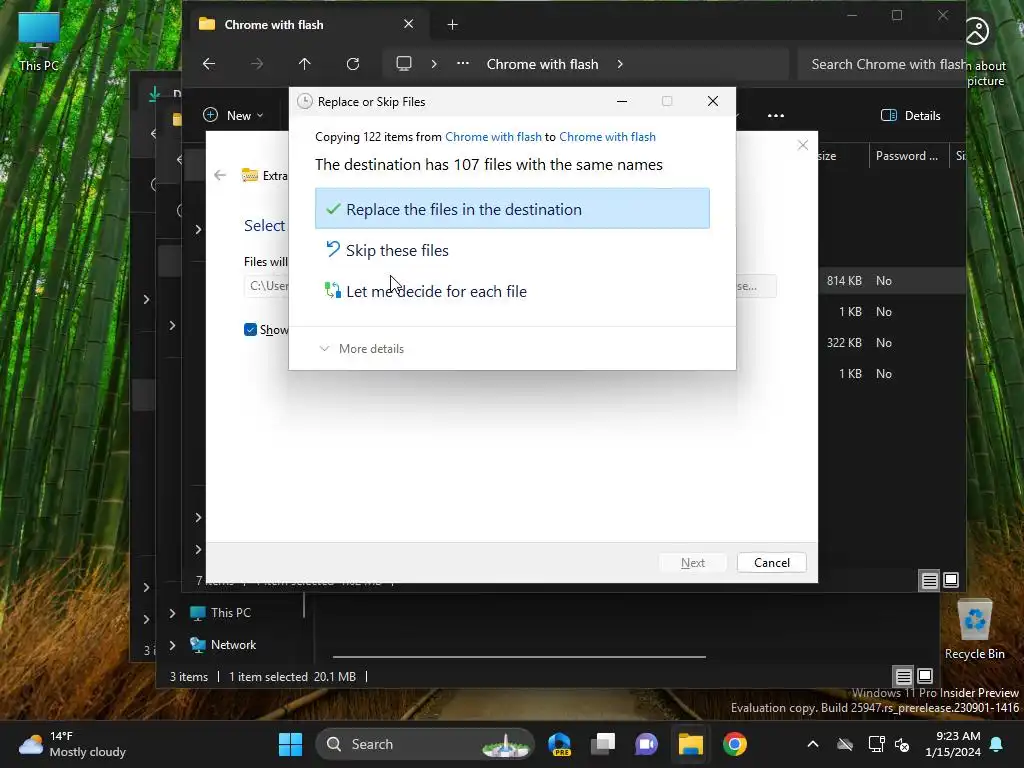1024x768 pixels.
Task: Click the taskbar Search box
Action: tap(424, 744)
